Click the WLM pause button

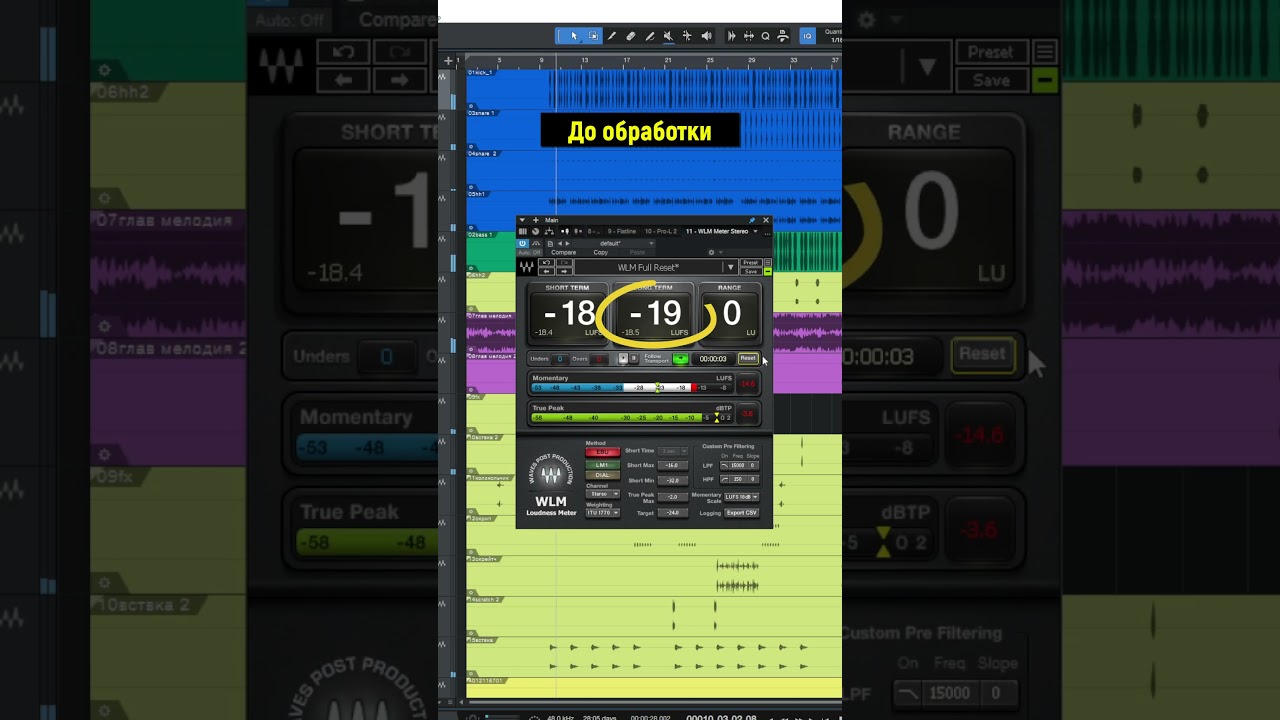(x=634, y=358)
